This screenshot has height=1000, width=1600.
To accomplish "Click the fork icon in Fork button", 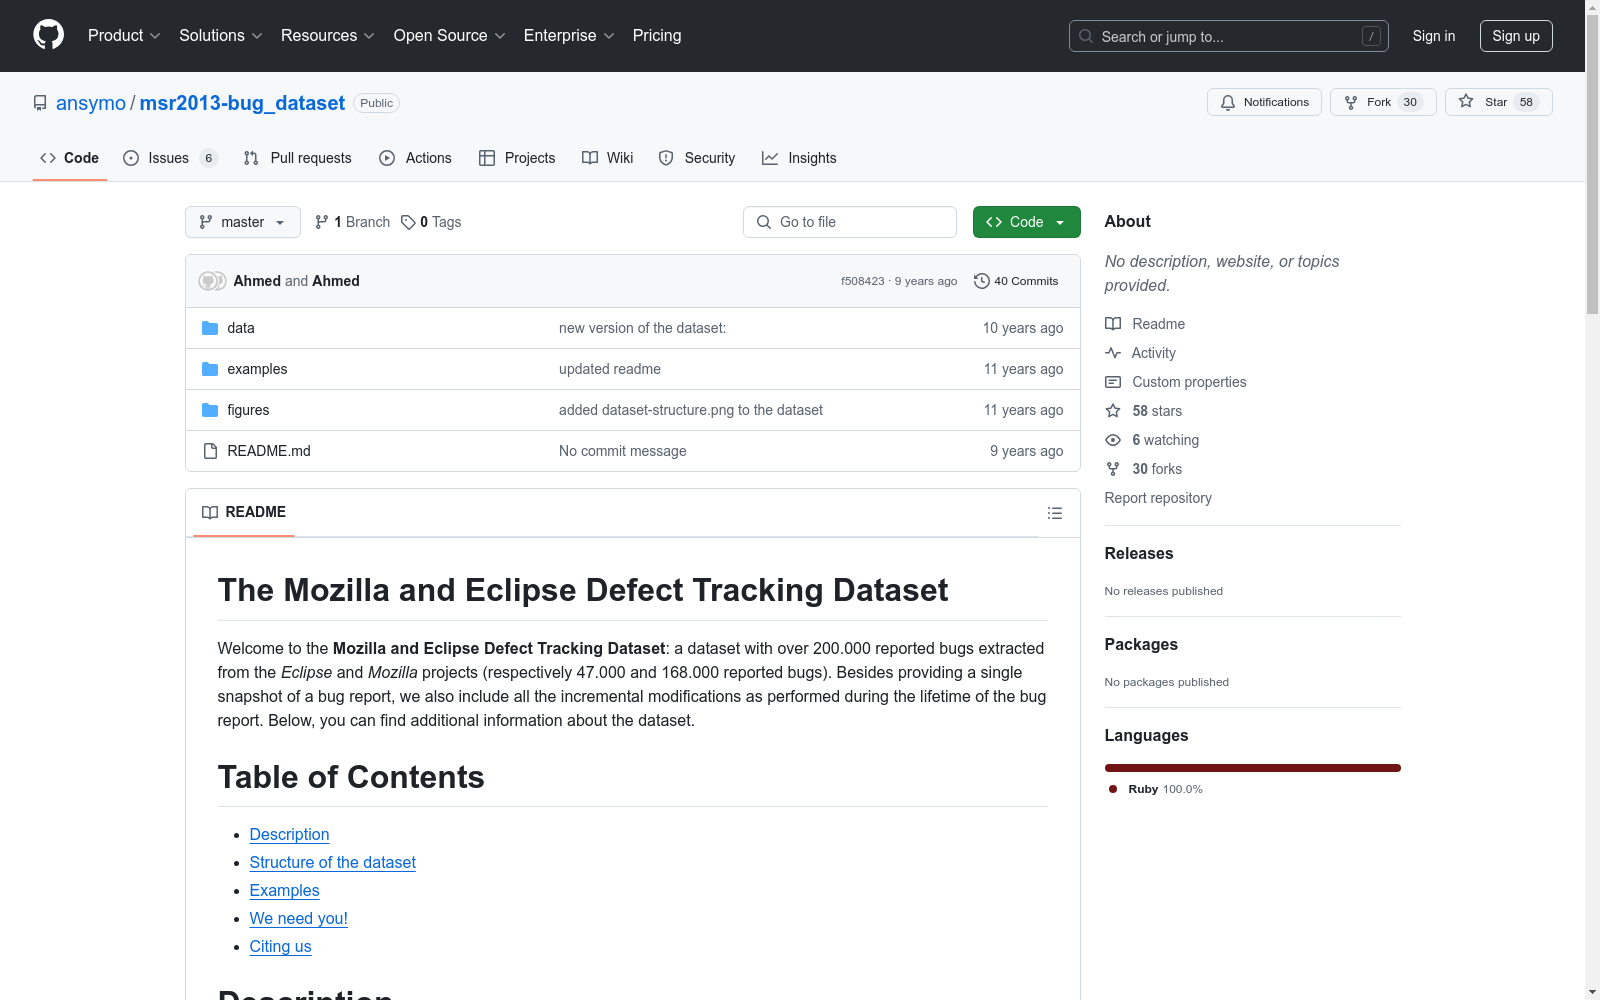I will tap(1351, 102).
